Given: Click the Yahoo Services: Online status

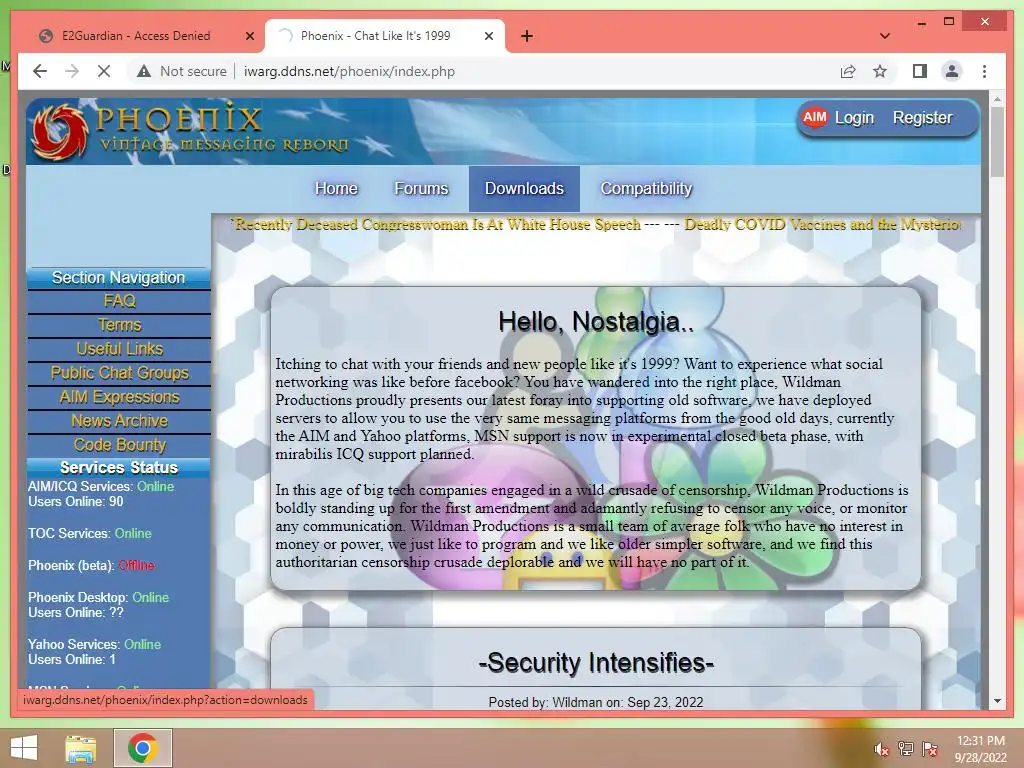Looking at the screenshot, I should click(x=94, y=645).
